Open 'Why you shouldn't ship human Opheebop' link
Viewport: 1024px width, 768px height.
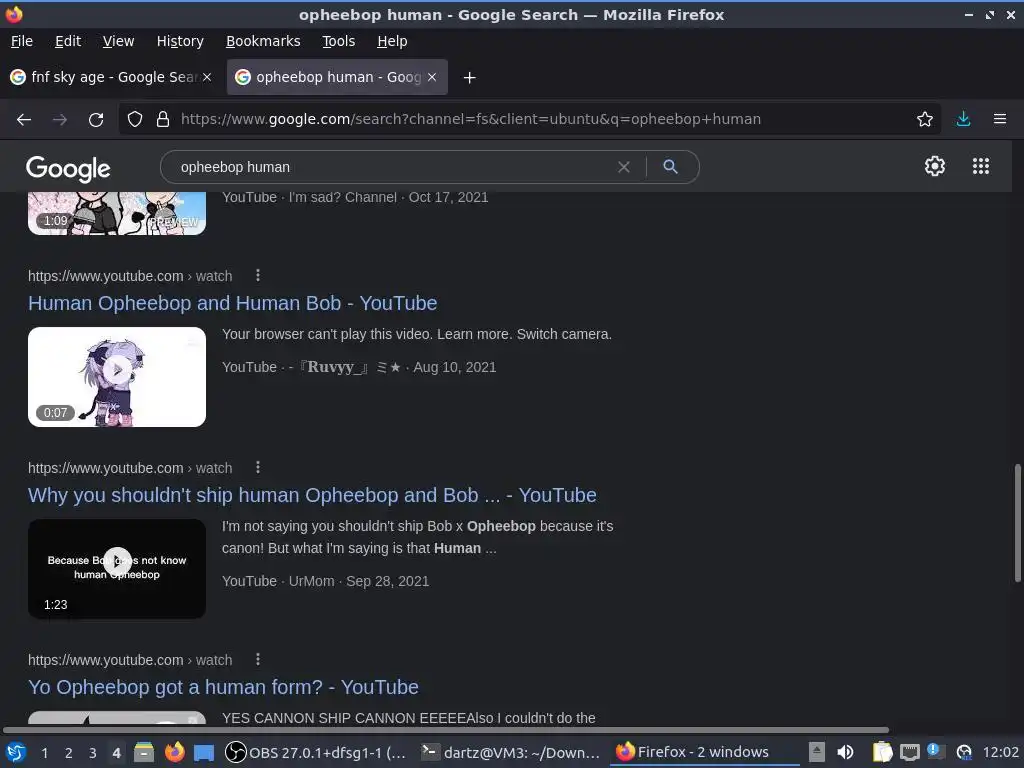tap(312, 495)
